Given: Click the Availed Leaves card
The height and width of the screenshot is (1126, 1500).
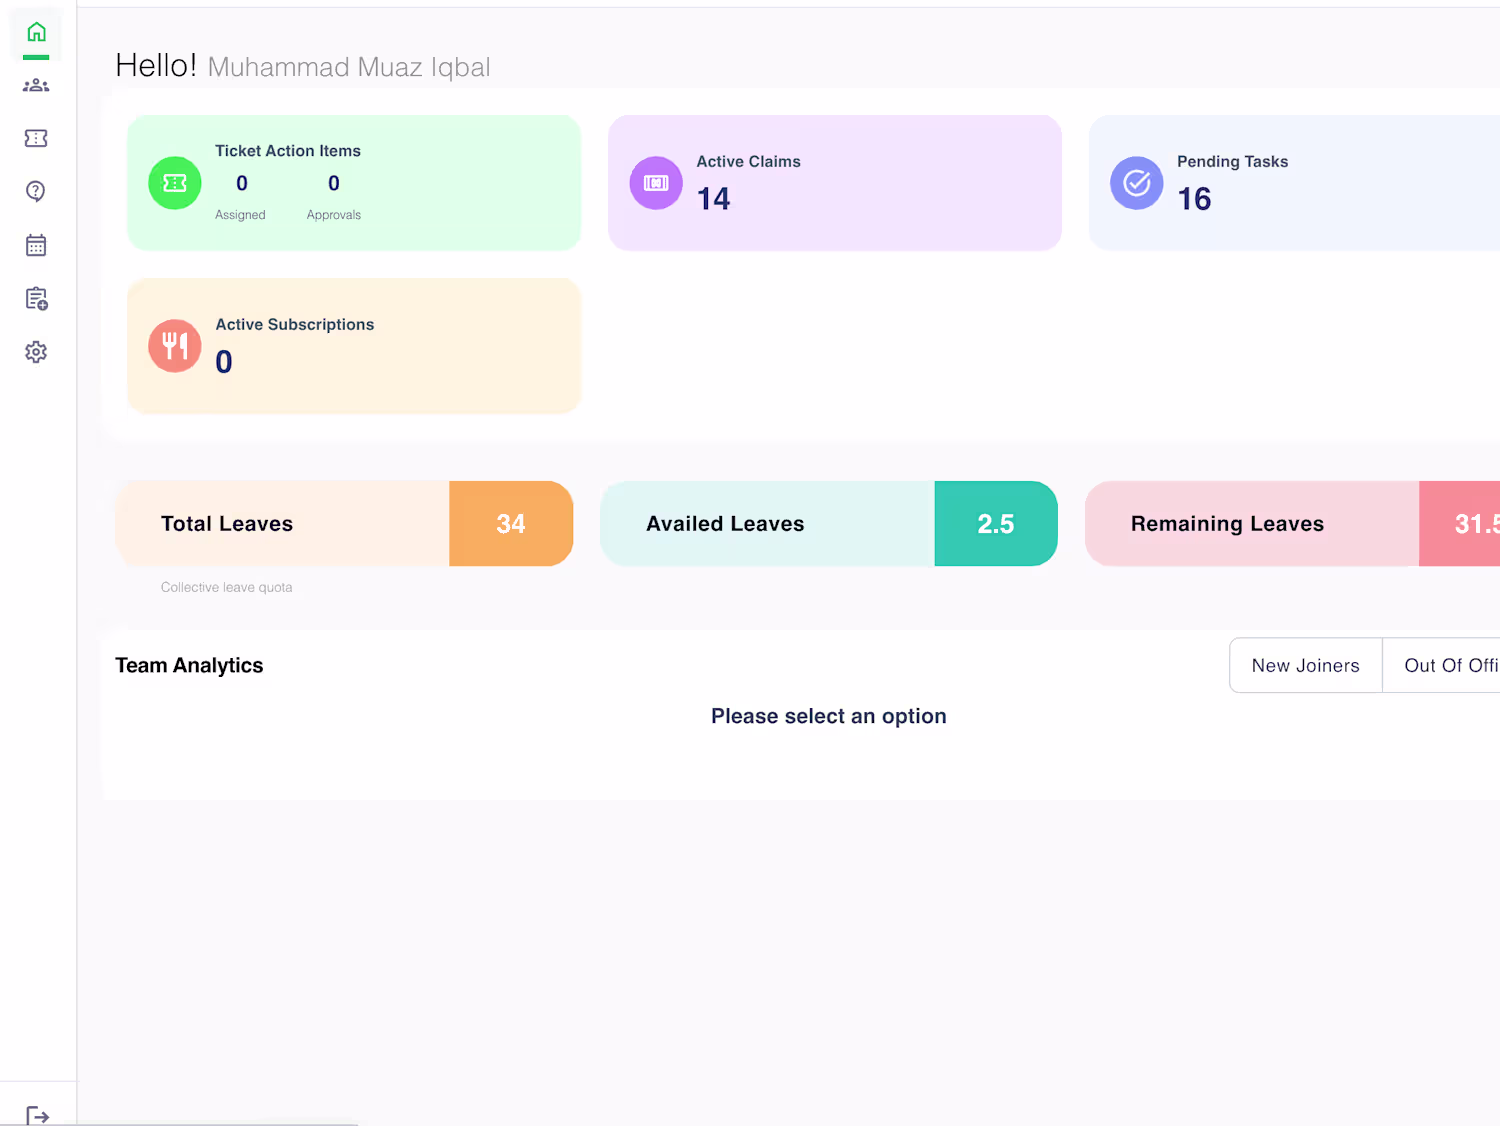Looking at the screenshot, I should 828,524.
